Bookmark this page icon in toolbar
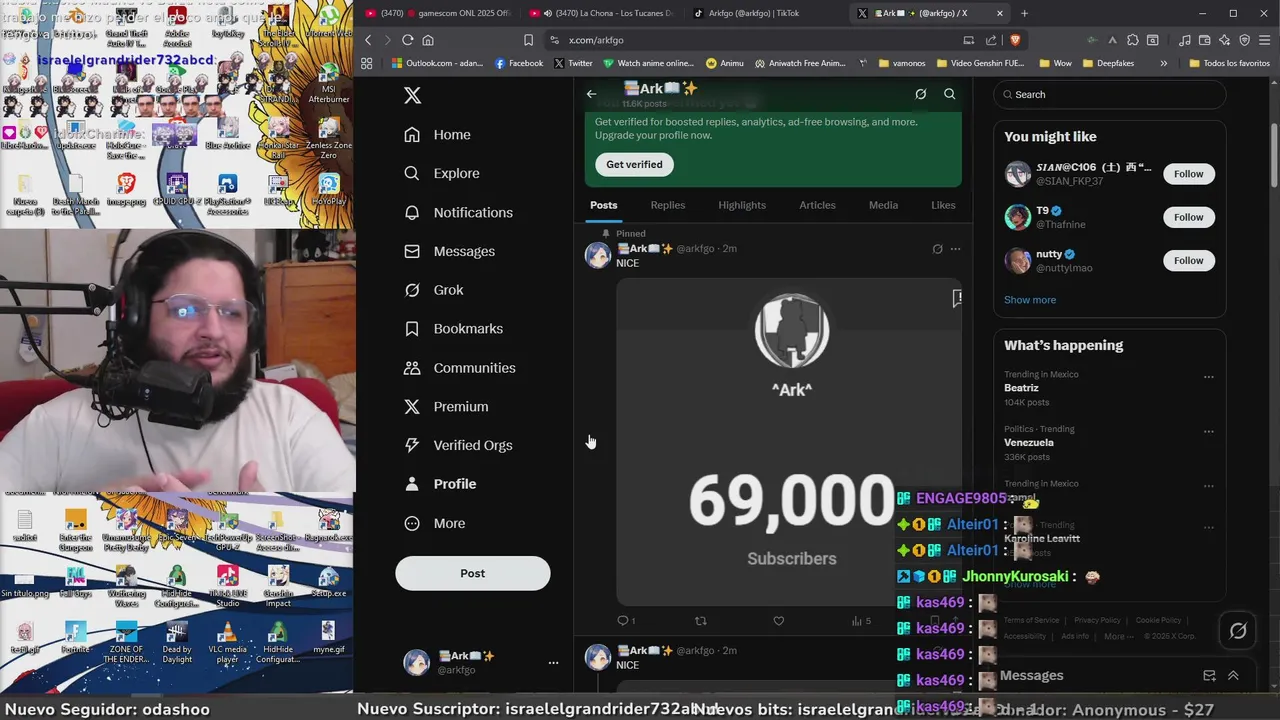1280x720 pixels. click(528, 40)
